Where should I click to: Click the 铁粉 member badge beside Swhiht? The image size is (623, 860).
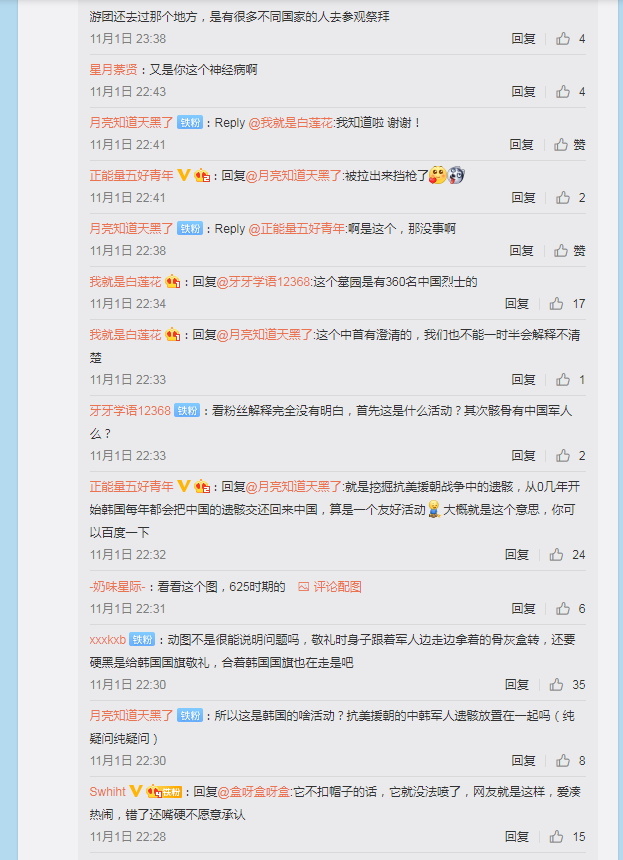tap(165, 792)
